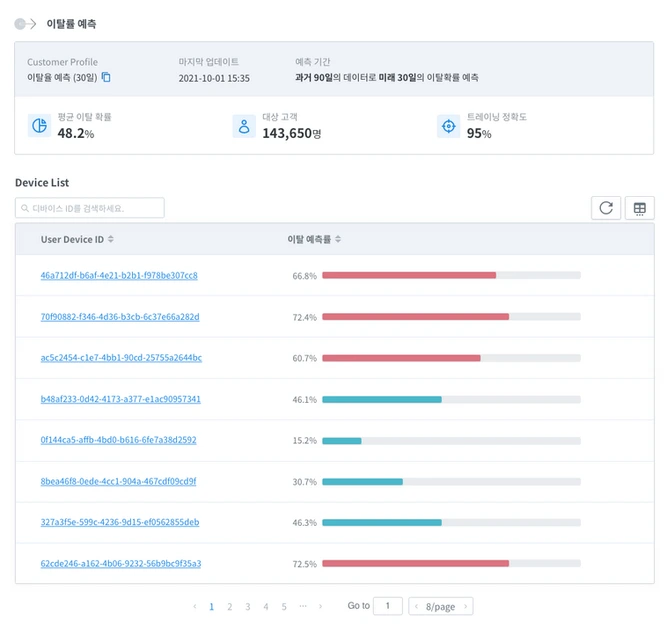
Task: Go to pagination page 2
Action: tap(230, 607)
